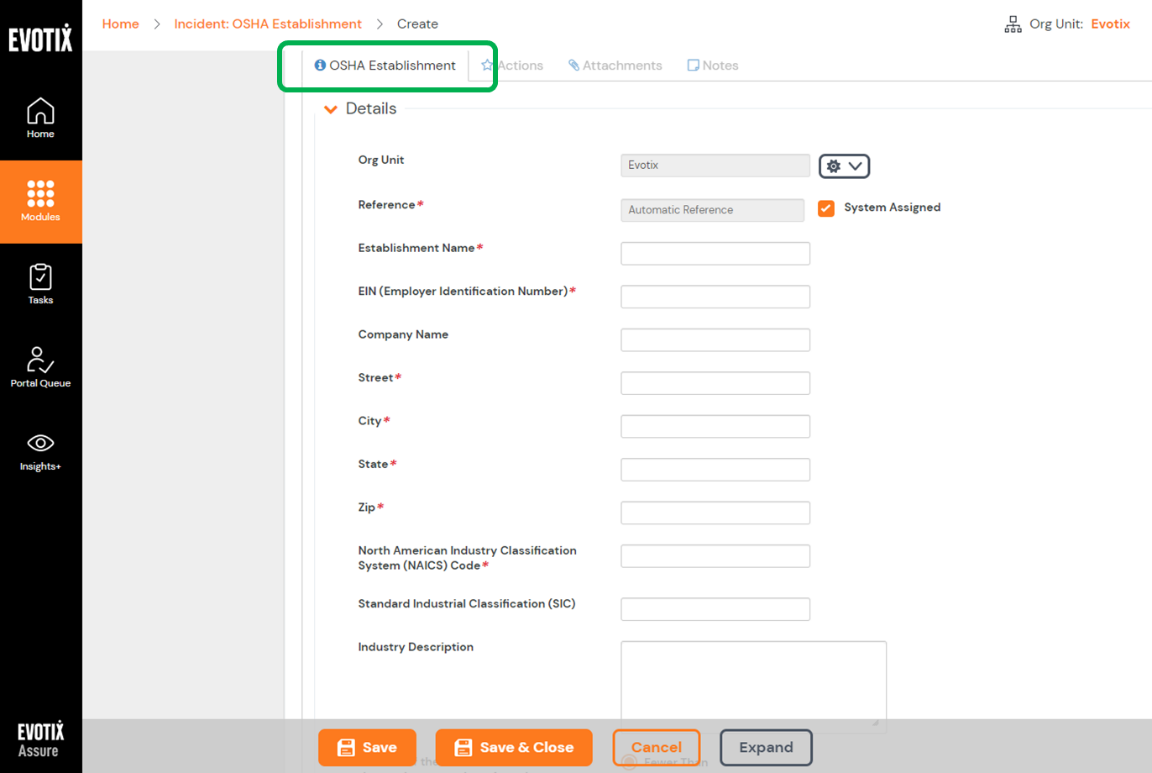The width and height of the screenshot is (1152, 773).
Task: Open the dropdown arrow next to the gear
Action: click(856, 166)
